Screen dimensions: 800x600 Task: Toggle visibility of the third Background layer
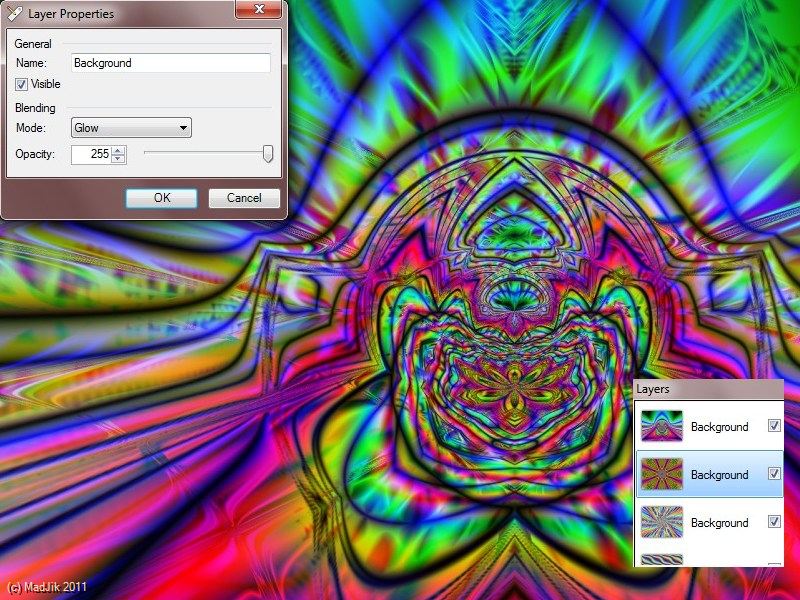pos(774,521)
